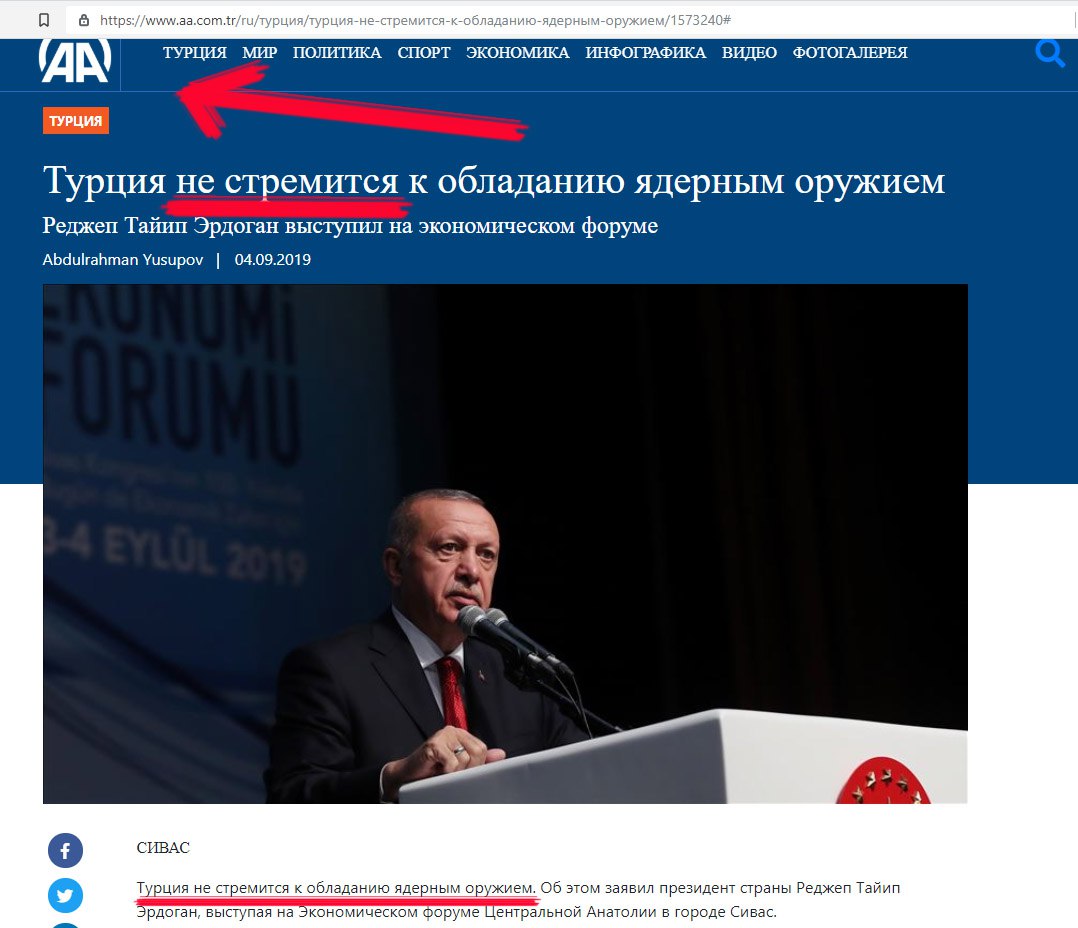Click the orange ТУРЦИЯ category tag
1078x928 pixels.
pyautogui.click(x=76, y=121)
